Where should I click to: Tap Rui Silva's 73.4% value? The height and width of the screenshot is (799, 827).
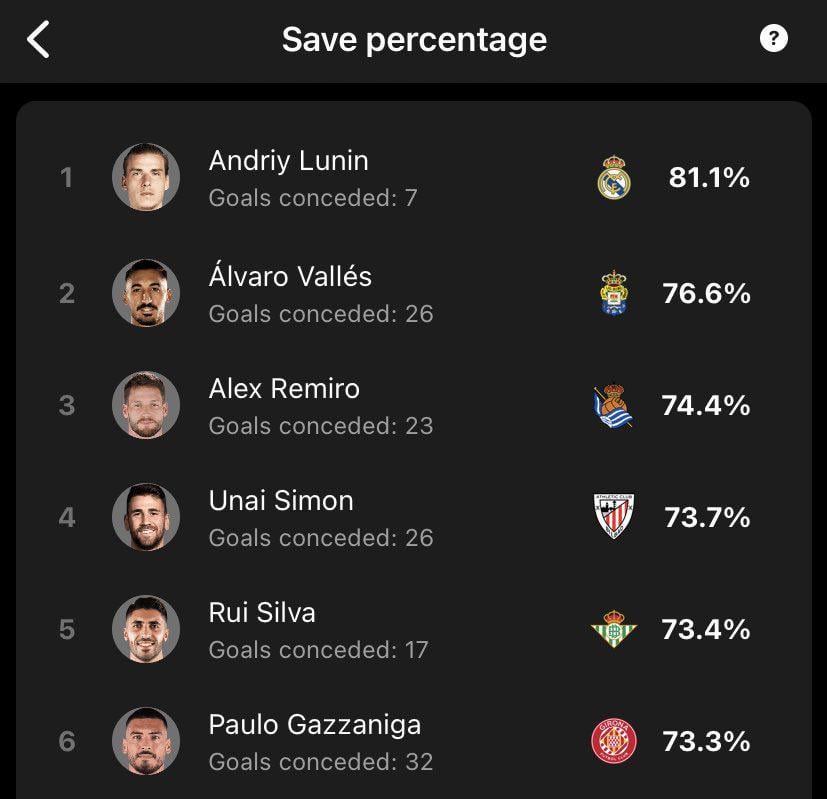[x=706, y=629]
